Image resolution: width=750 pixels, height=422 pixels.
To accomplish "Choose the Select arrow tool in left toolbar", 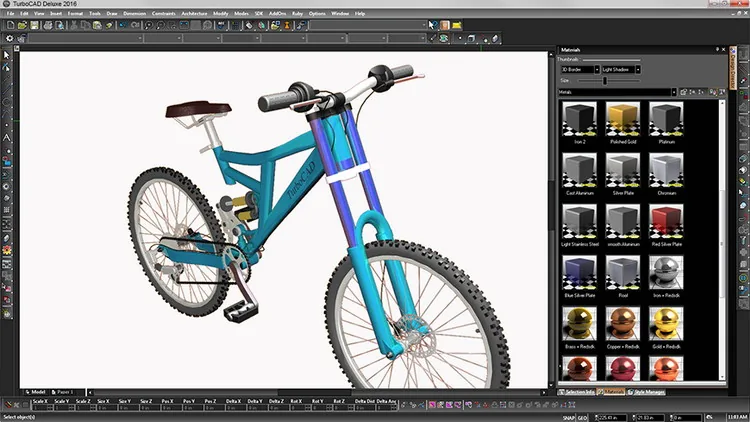I will tap(6, 55).
